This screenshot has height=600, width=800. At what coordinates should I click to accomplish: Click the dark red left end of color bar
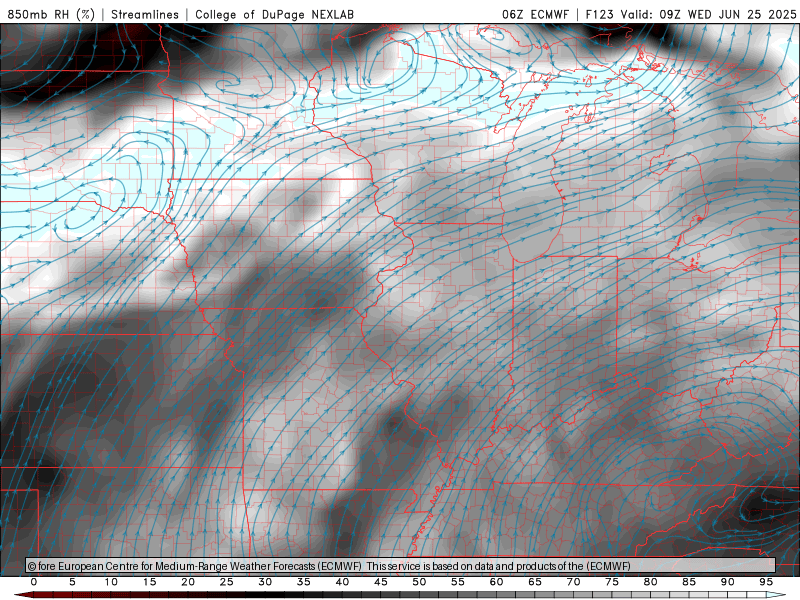click(23, 595)
